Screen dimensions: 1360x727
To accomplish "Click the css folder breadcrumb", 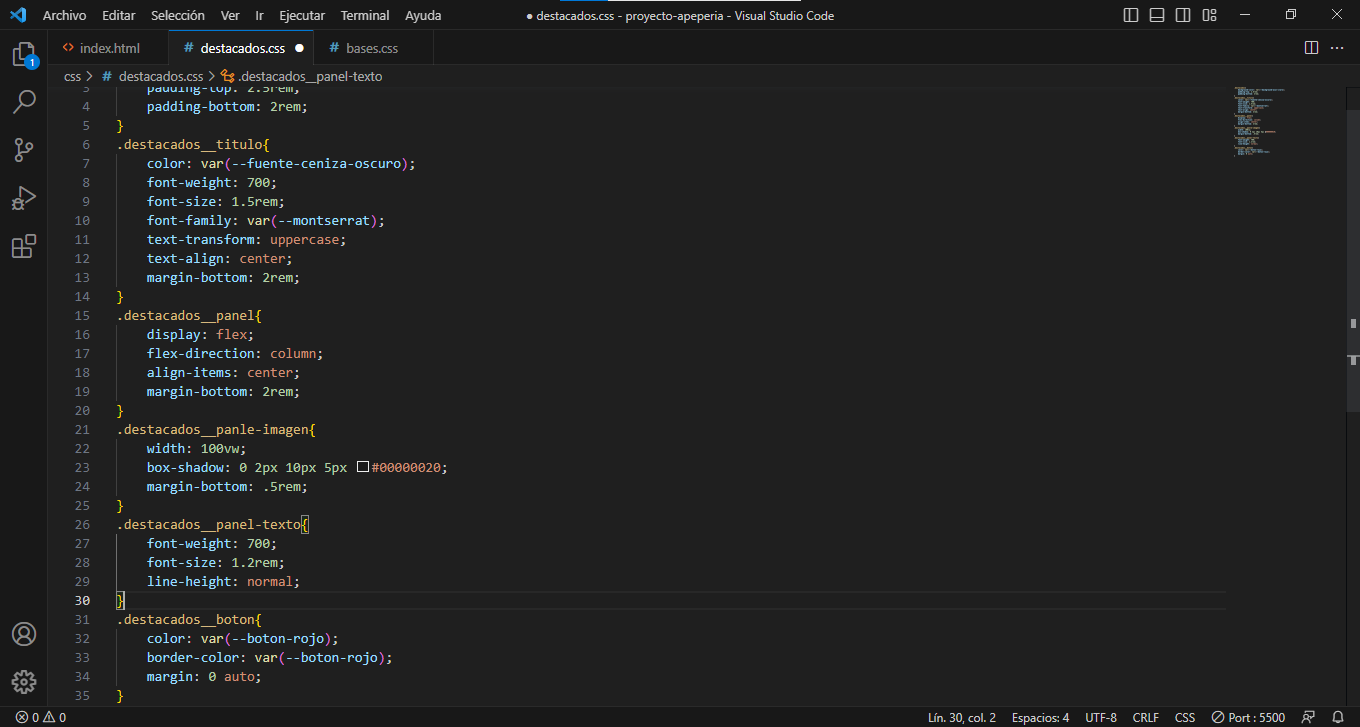I will coord(72,76).
